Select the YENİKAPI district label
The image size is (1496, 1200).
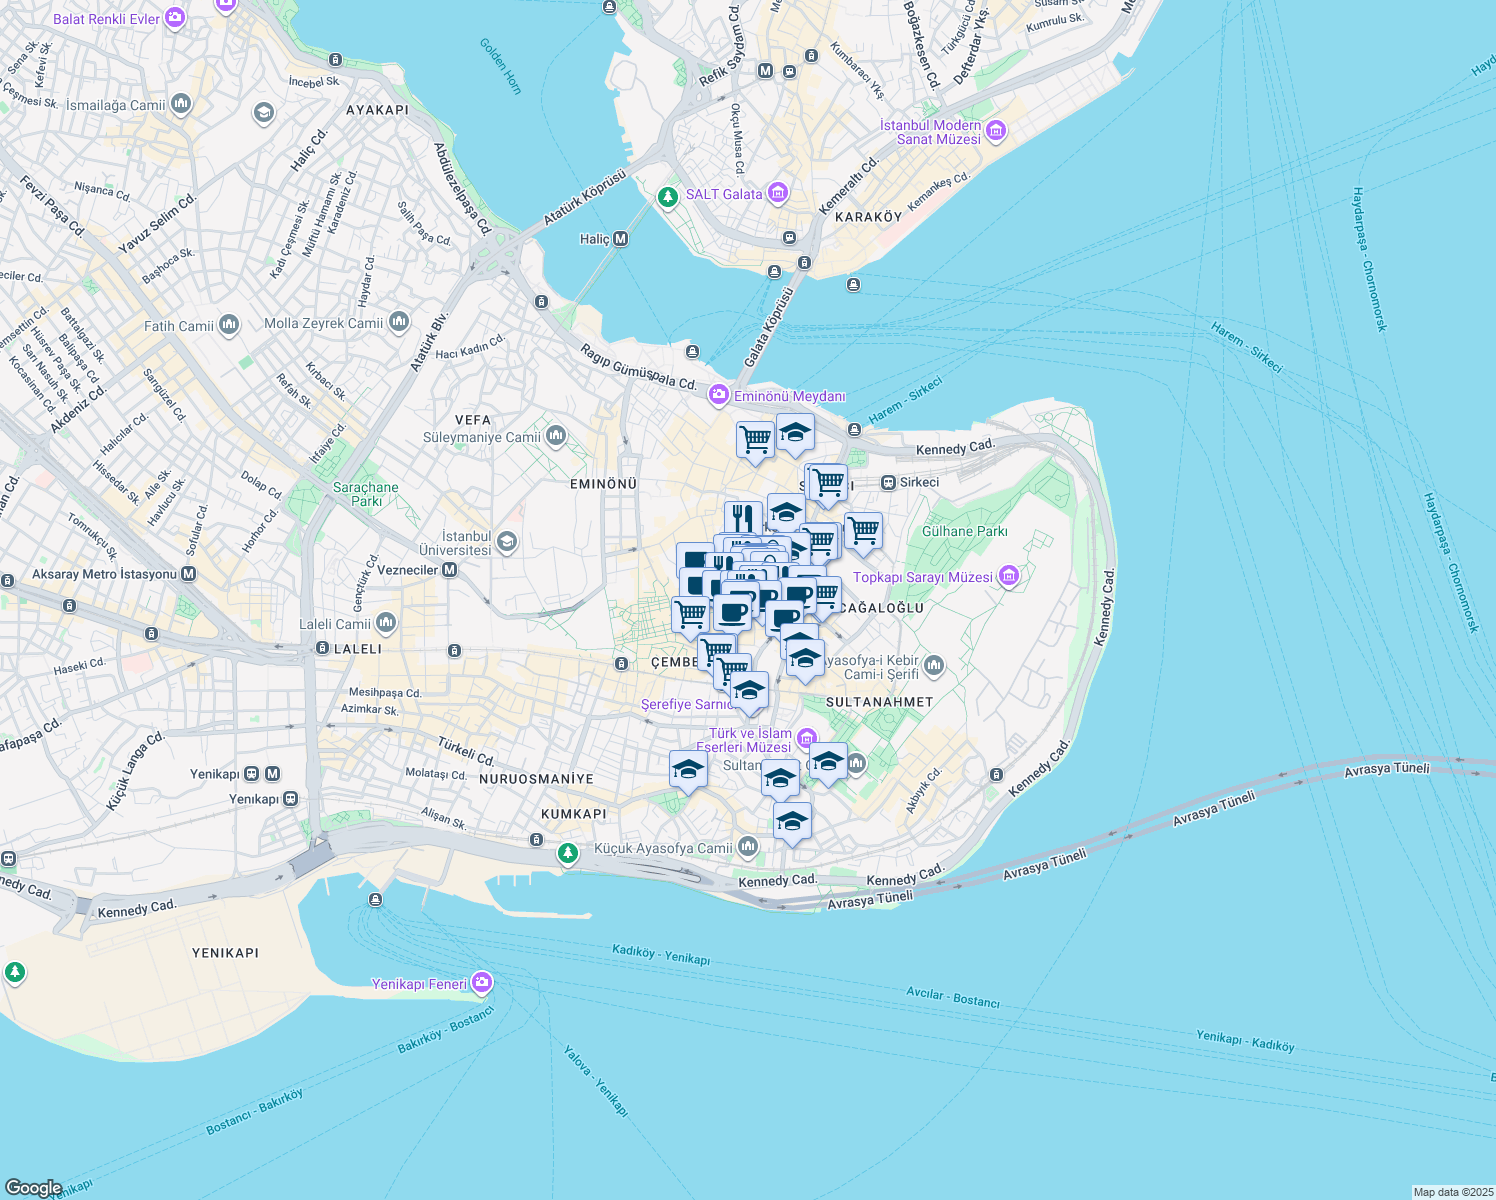pos(225,953)
